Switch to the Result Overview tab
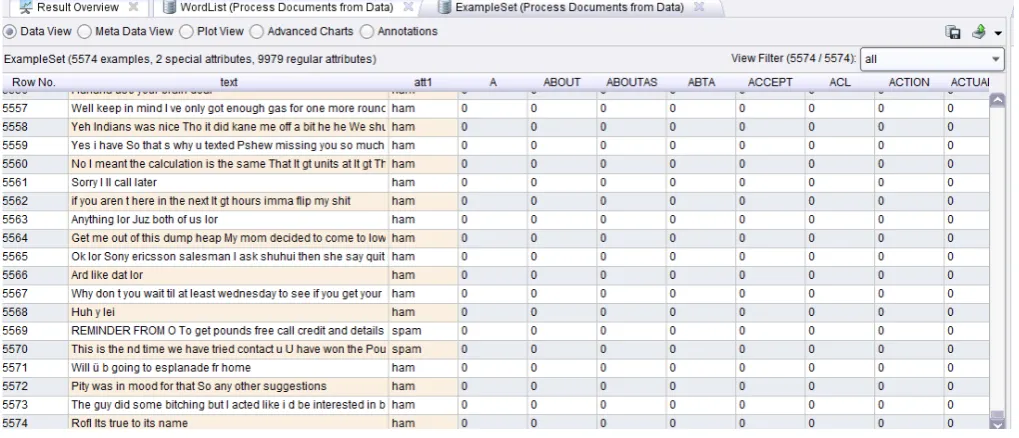 77,7
